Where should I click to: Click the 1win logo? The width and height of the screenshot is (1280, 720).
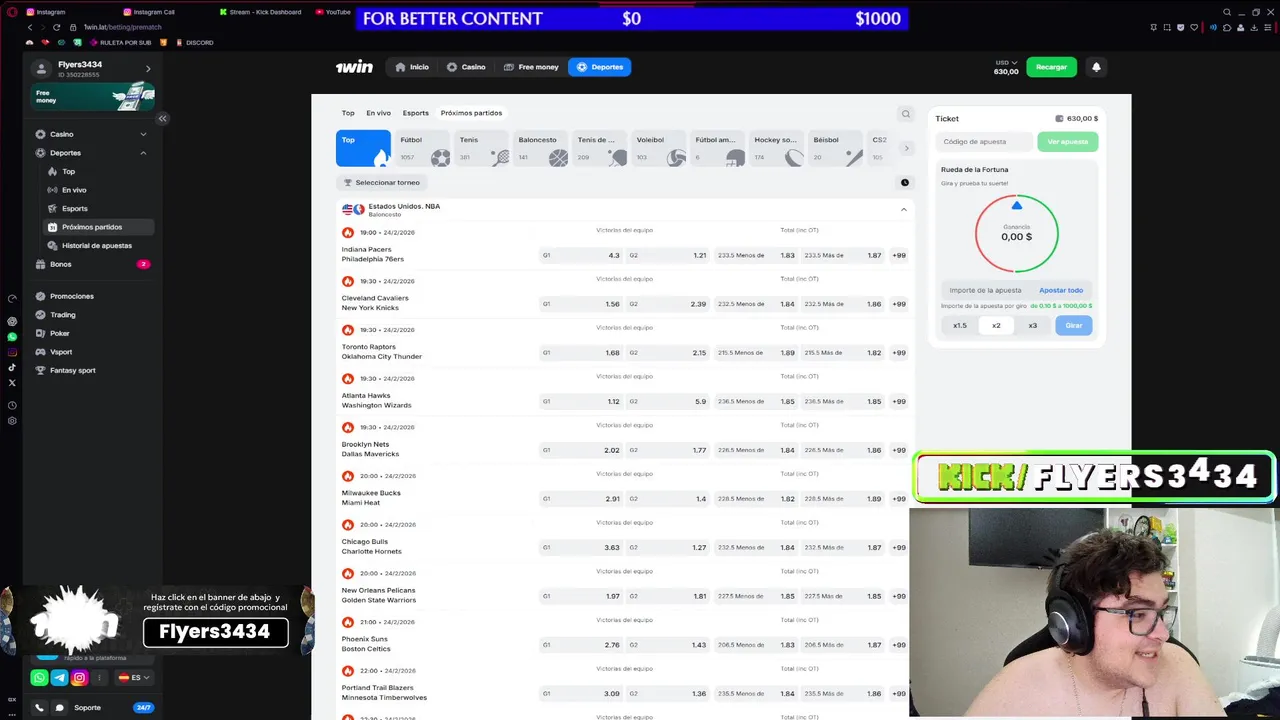point(354,67)
